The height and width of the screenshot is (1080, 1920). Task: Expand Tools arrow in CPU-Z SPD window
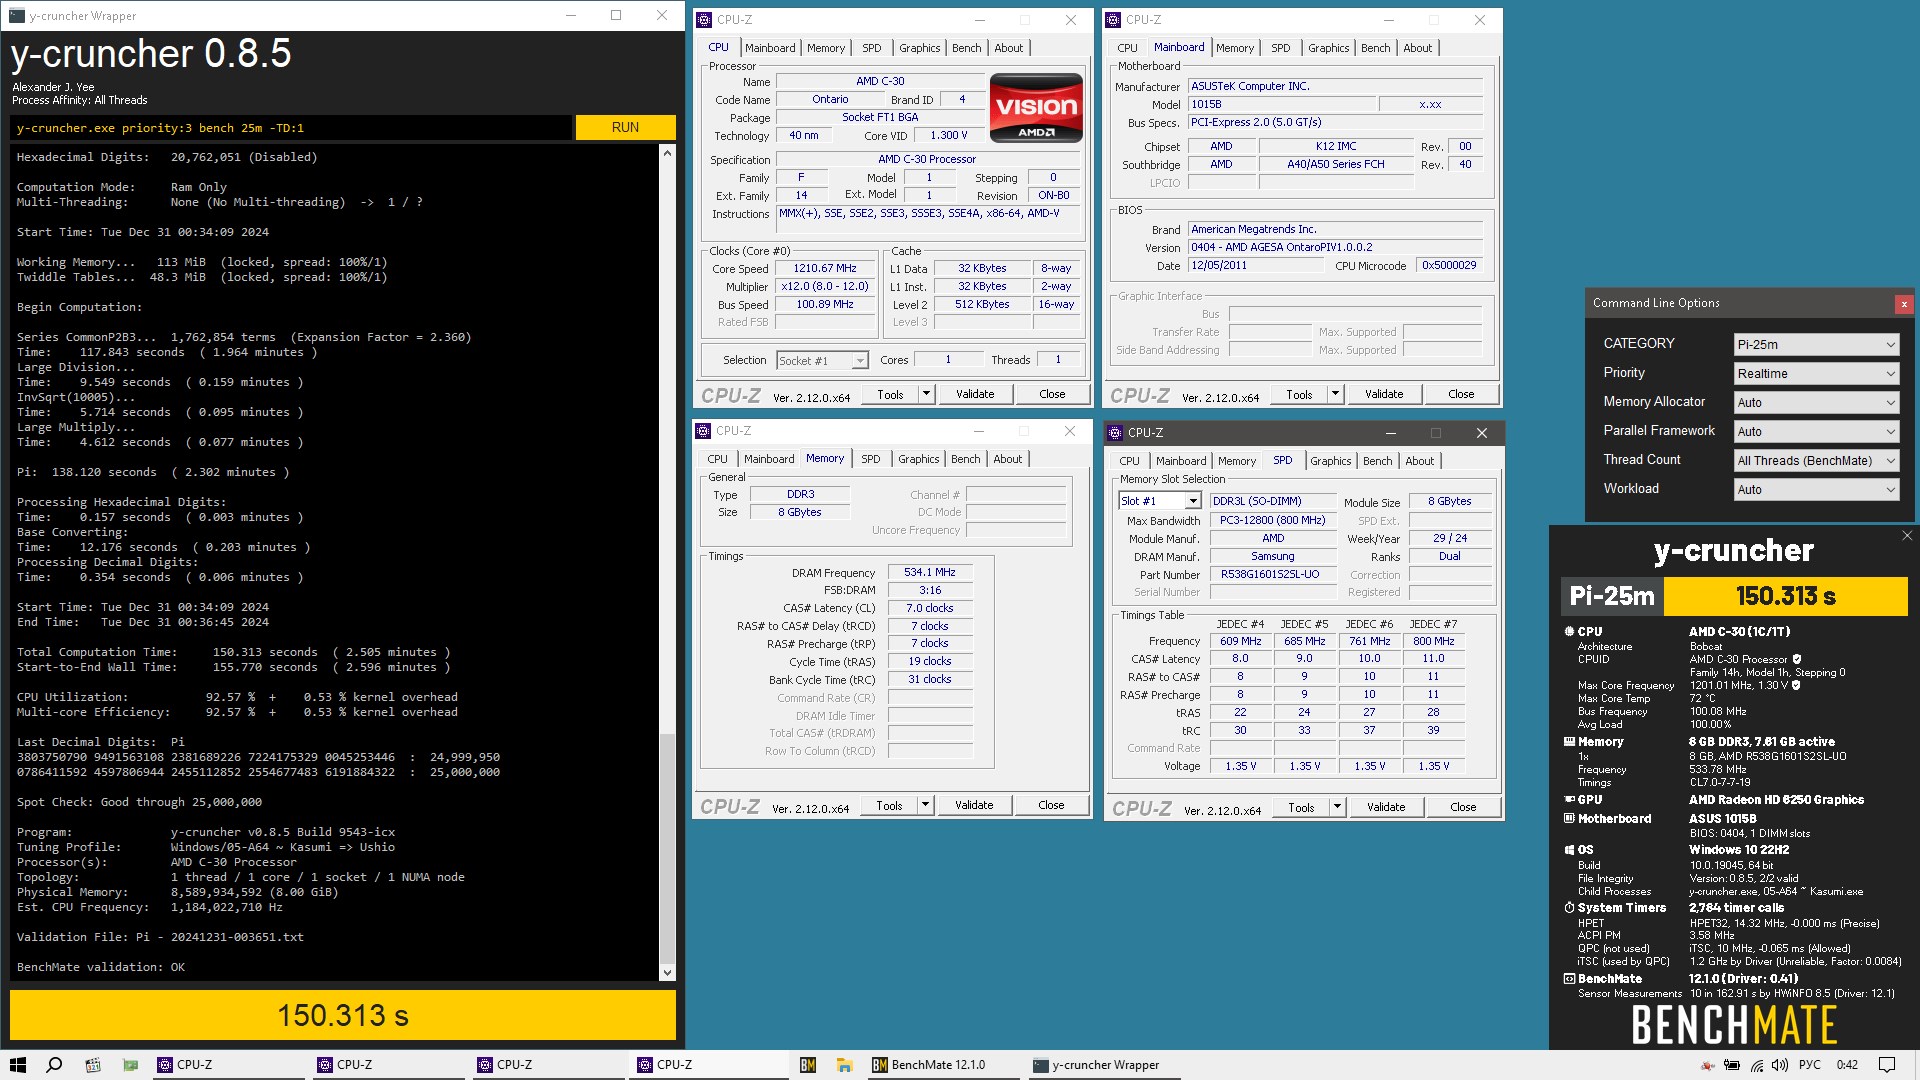click(x=1337, y=807)
